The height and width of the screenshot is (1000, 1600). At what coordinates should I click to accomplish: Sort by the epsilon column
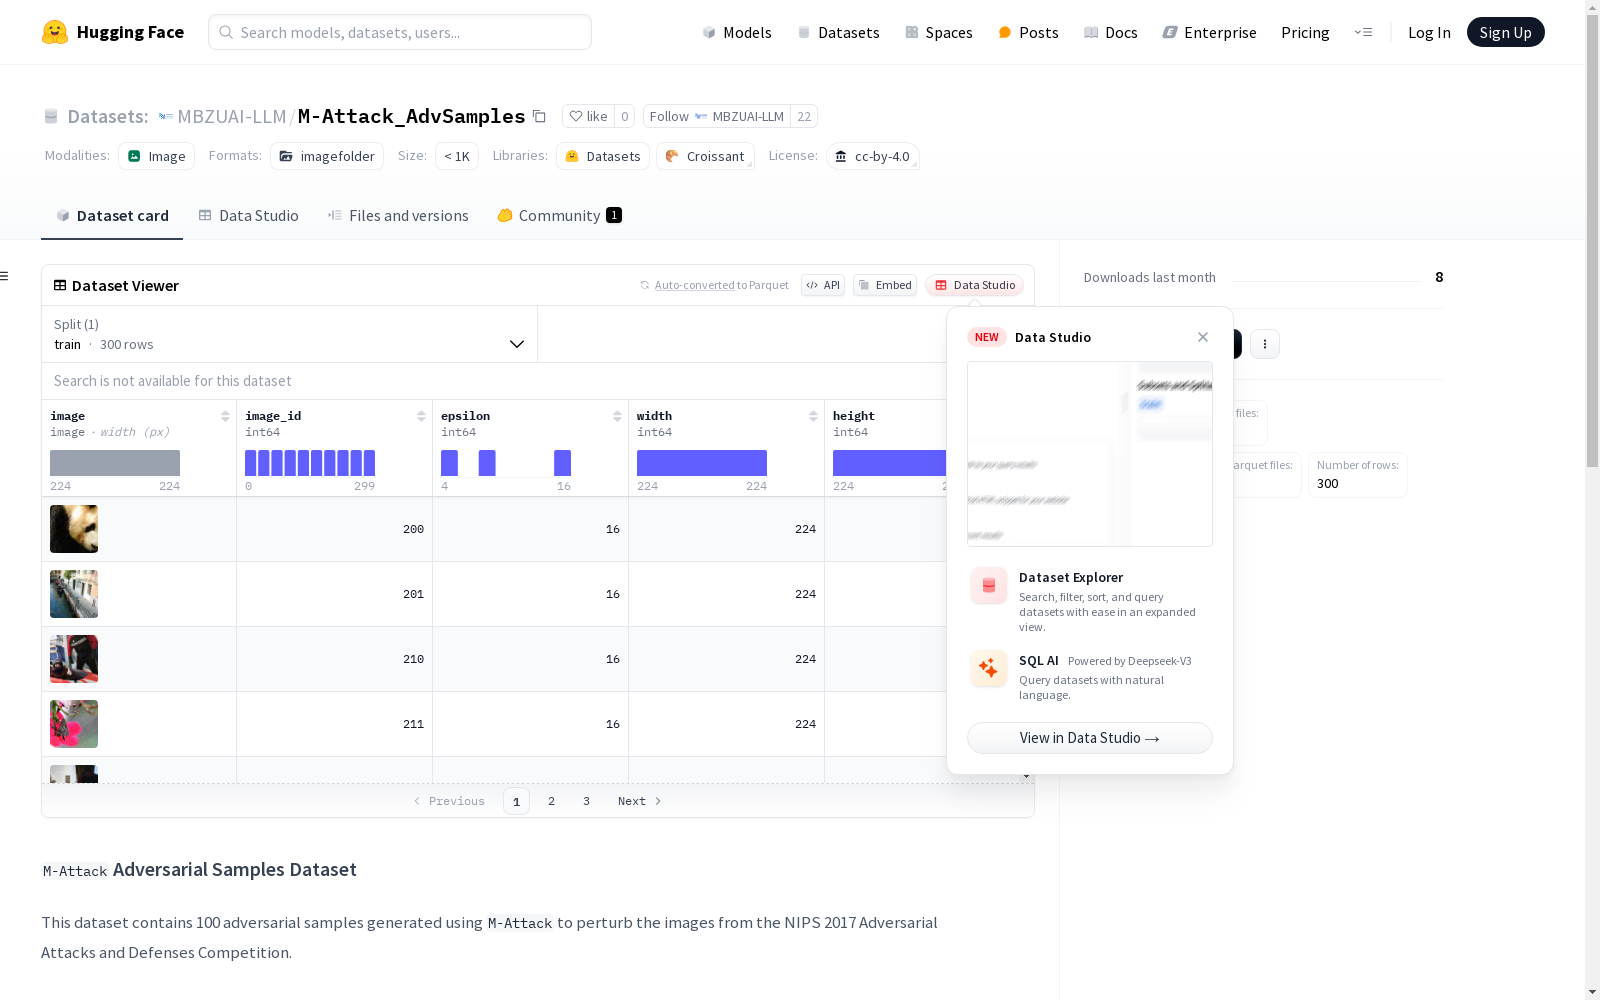pos(617,416)
